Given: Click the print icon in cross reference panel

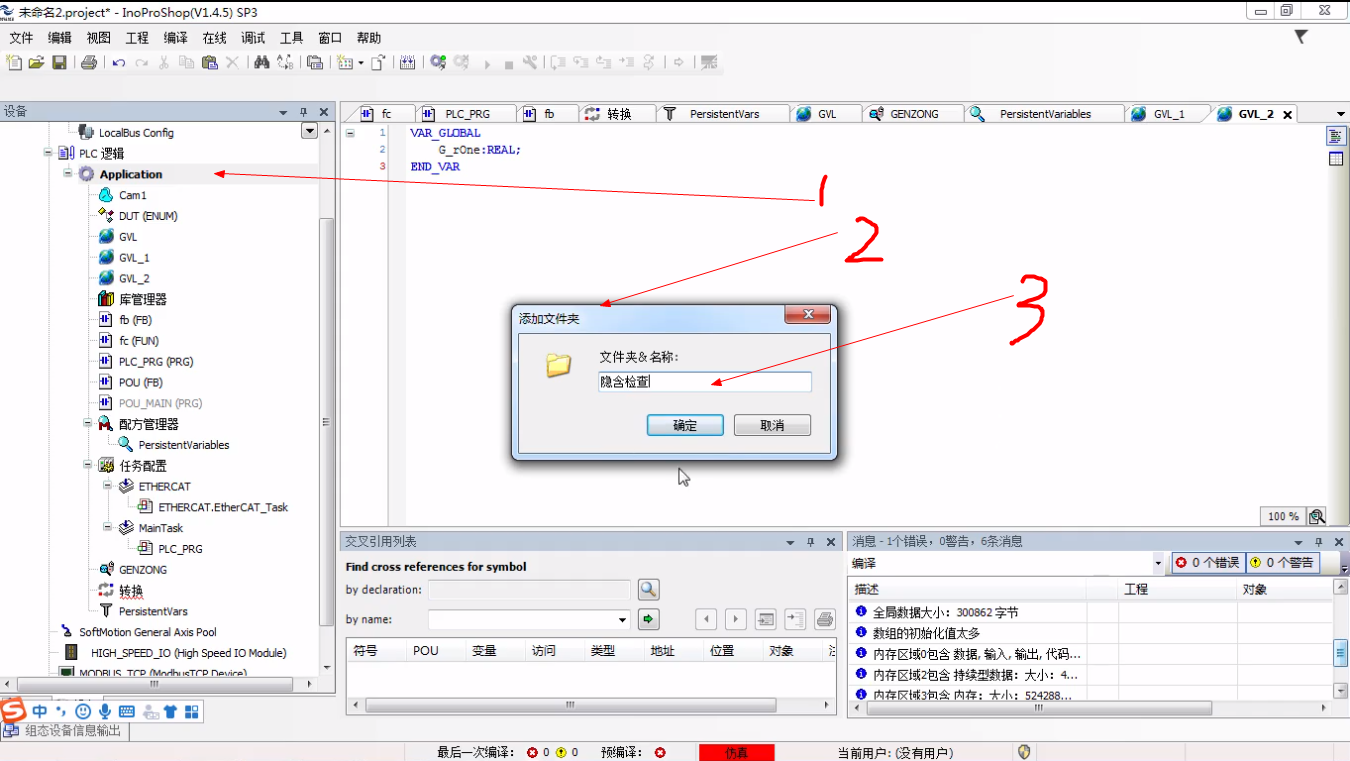Looking at the screenshot, I should [x=825, y=619].
